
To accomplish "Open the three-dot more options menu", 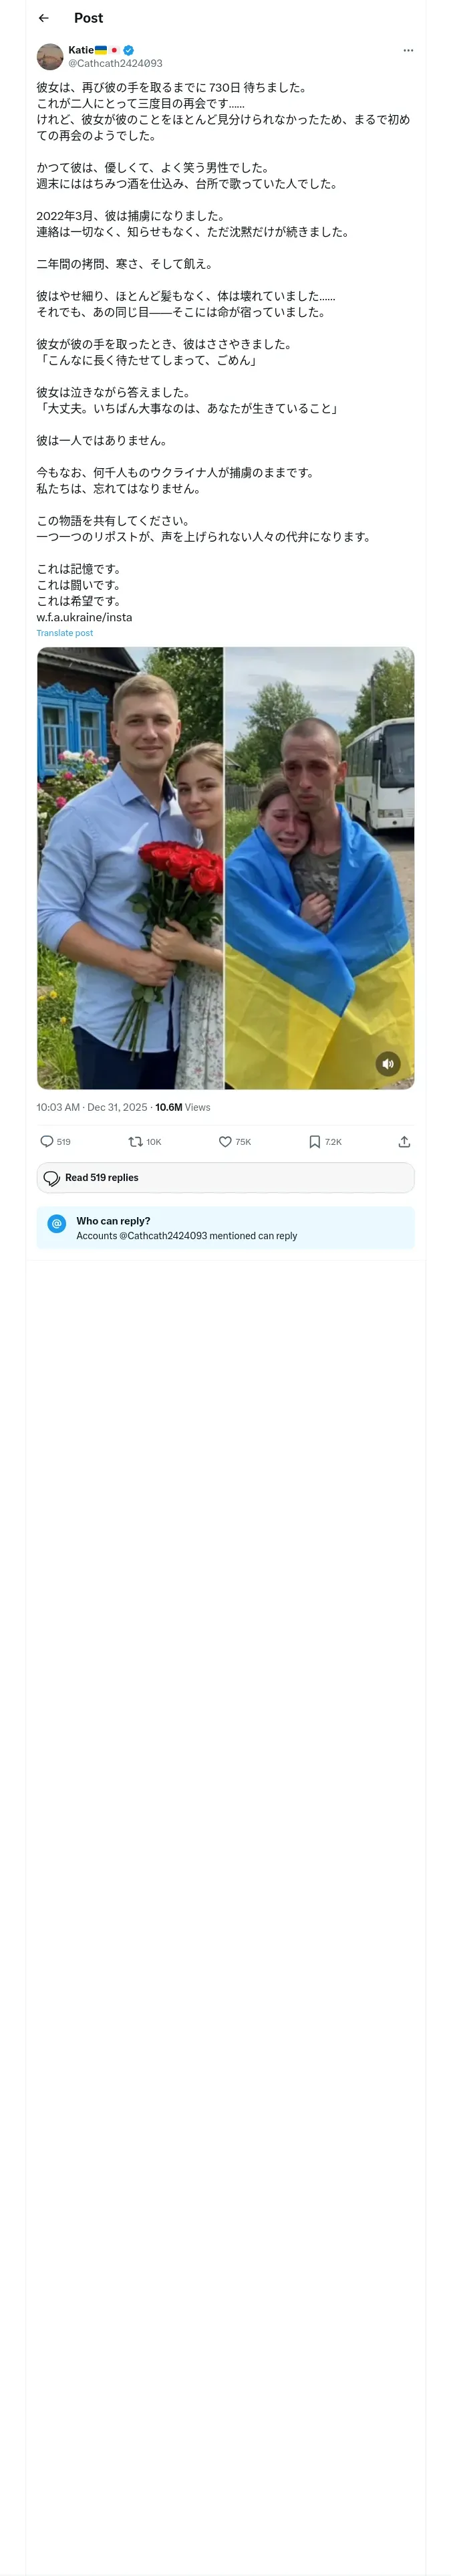I will tap(408, 50).
